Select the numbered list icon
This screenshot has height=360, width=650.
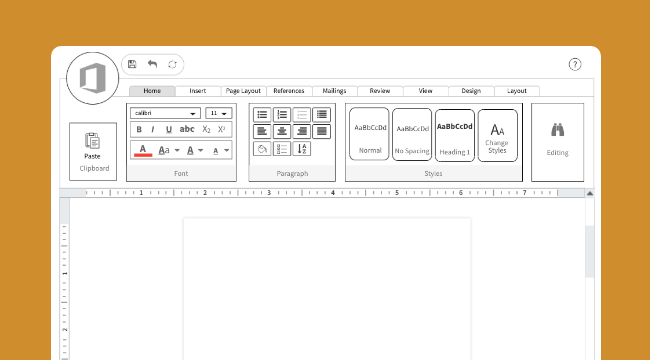click(x=282, y=114)
